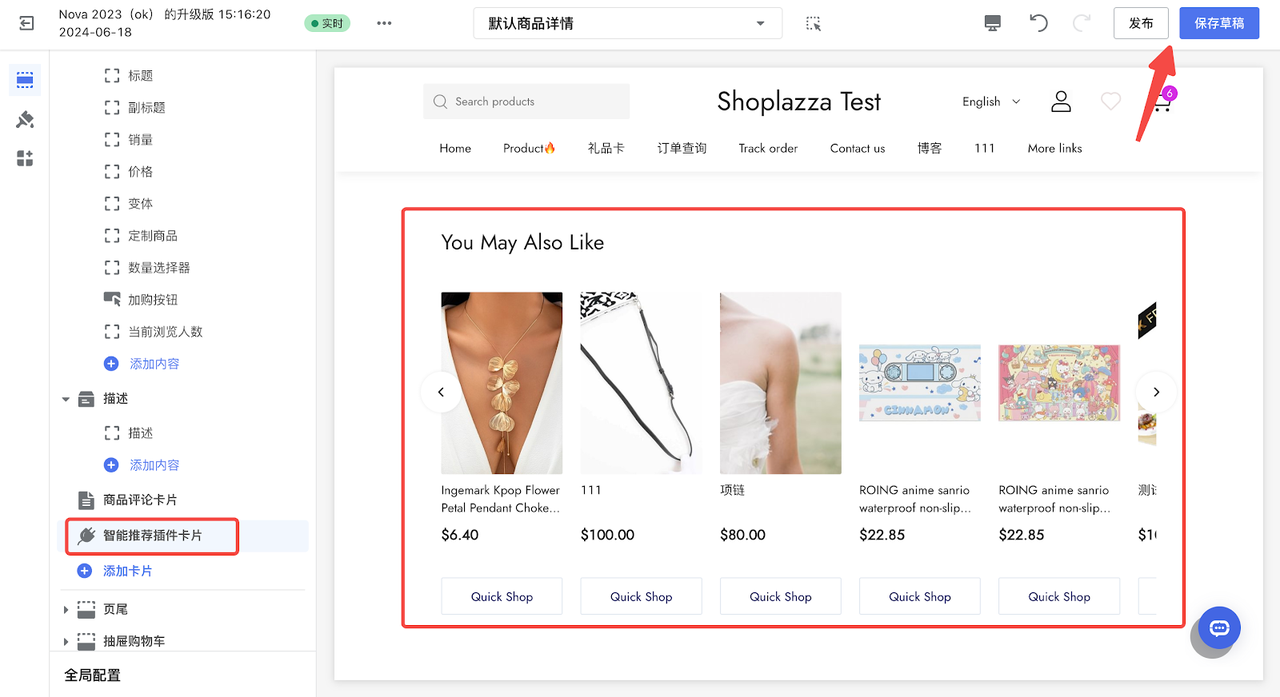Screen dimensions: 1280x697
Task: Select Track order in the navigation menu
Action: tap(767, 148)
